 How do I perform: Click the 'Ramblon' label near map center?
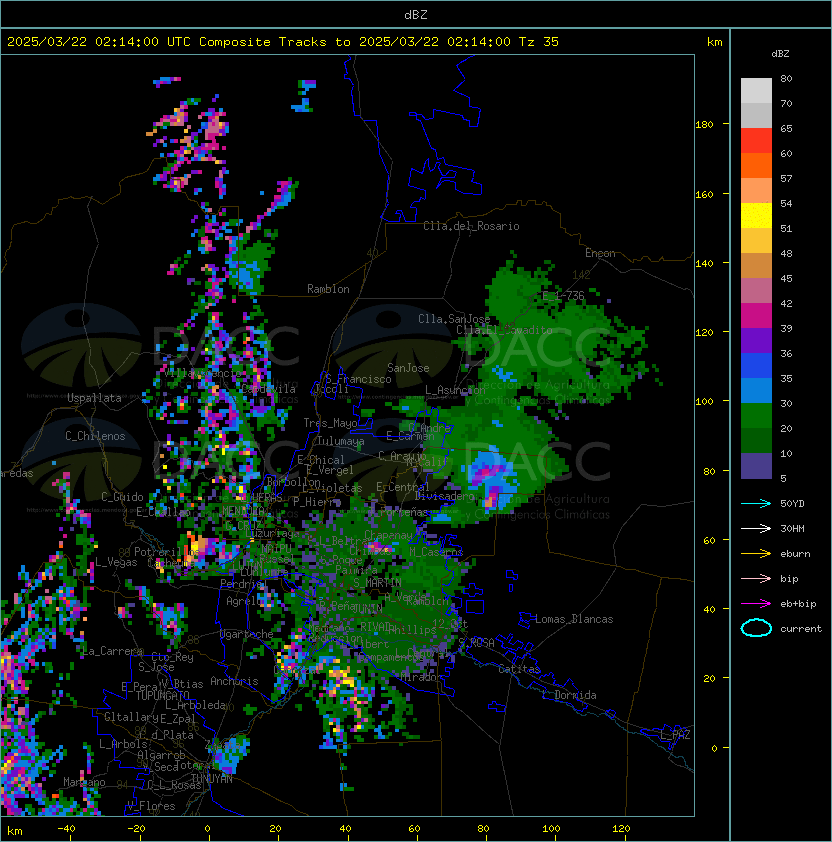point(328,289)
